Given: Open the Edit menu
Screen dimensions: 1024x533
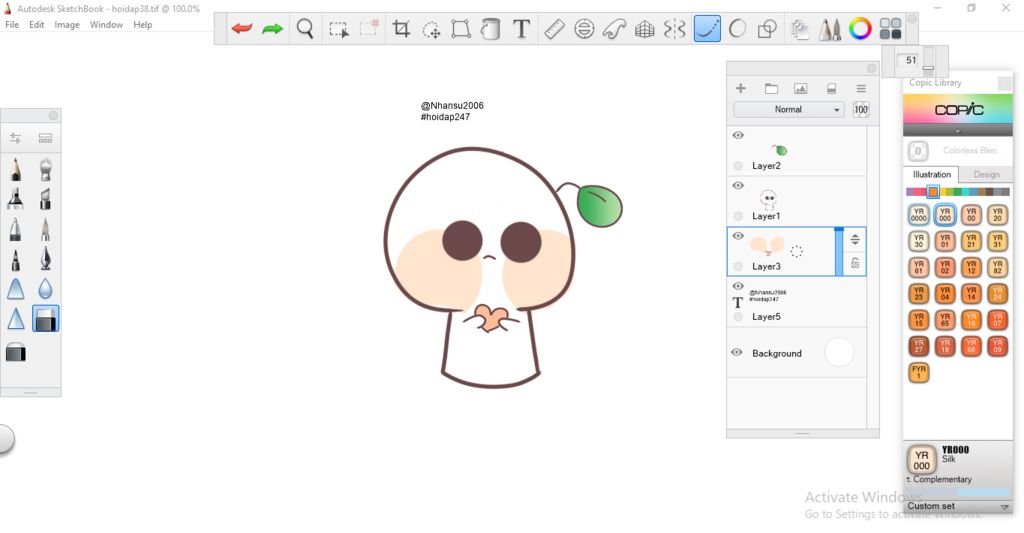Looking at the screenshot, I should click(37, 25).
